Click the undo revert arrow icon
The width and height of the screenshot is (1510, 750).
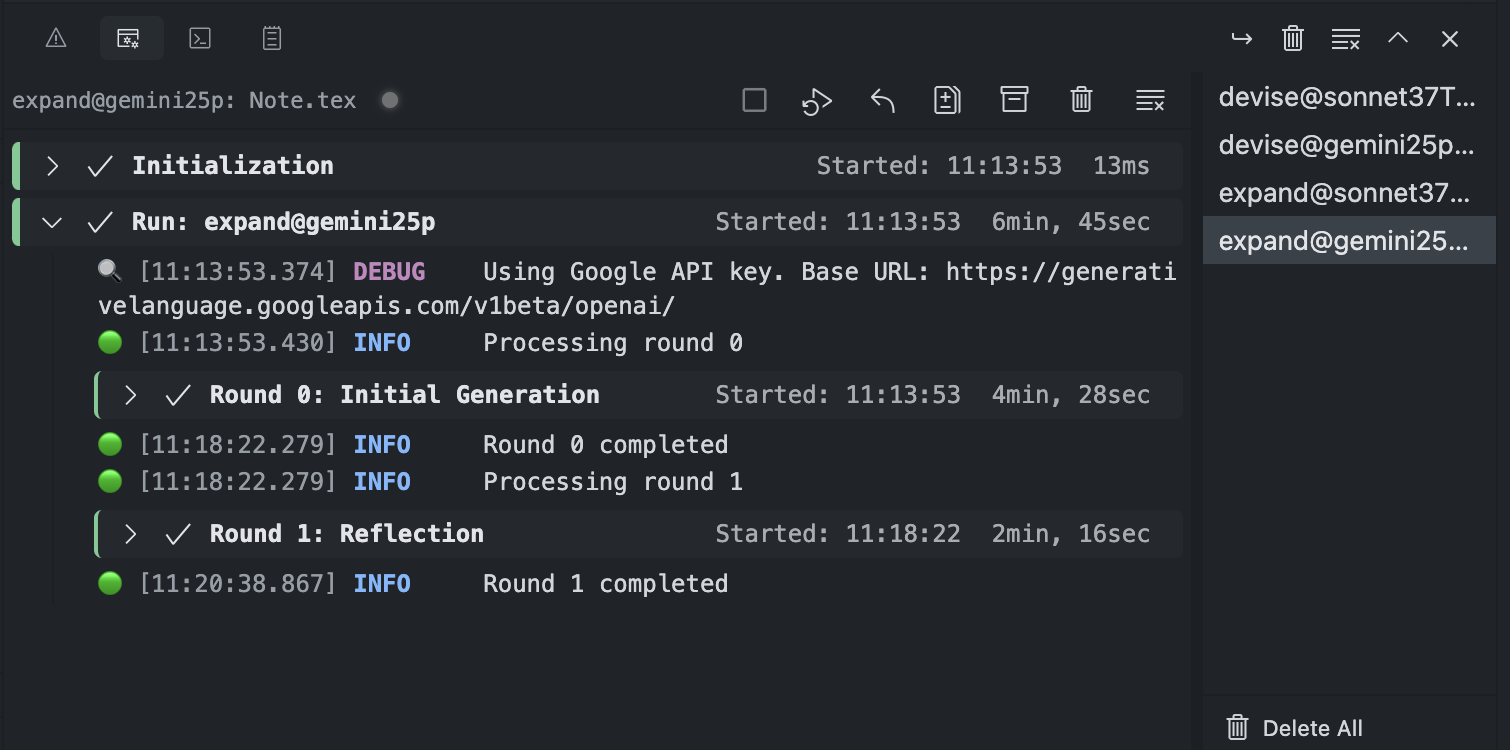[882, 100]
